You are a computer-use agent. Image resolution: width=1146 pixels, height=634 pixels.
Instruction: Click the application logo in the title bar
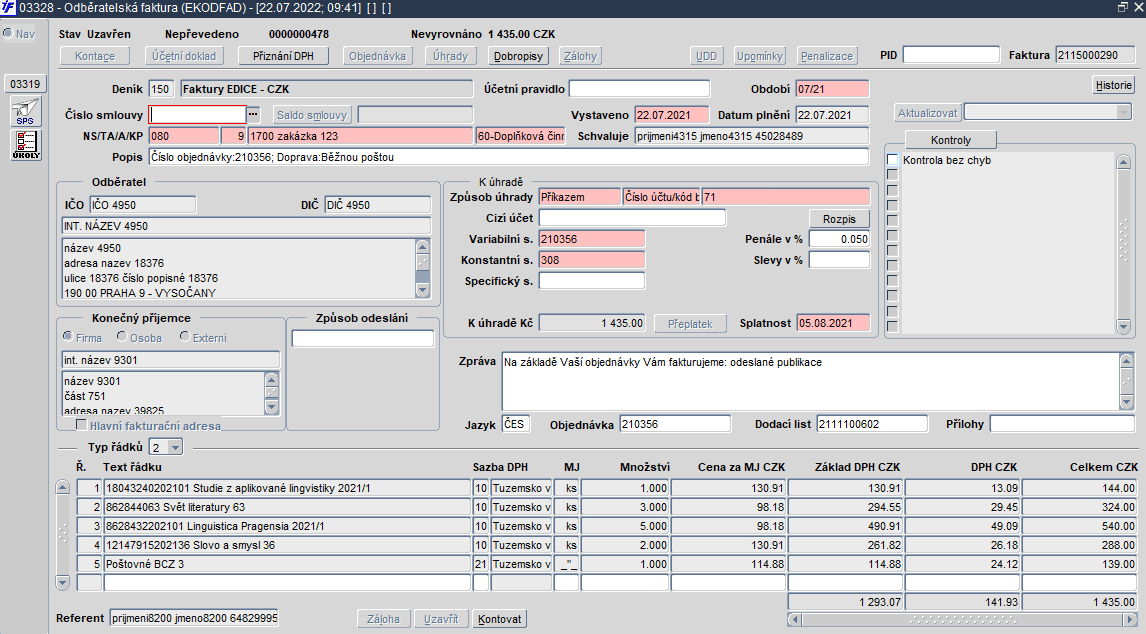pyautogui.click(x=9, y=8)
